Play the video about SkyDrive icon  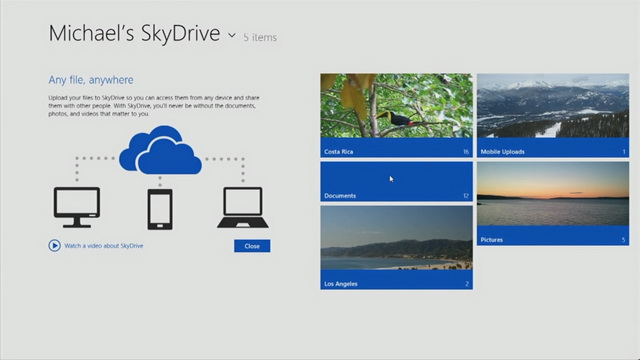point(54,246)
